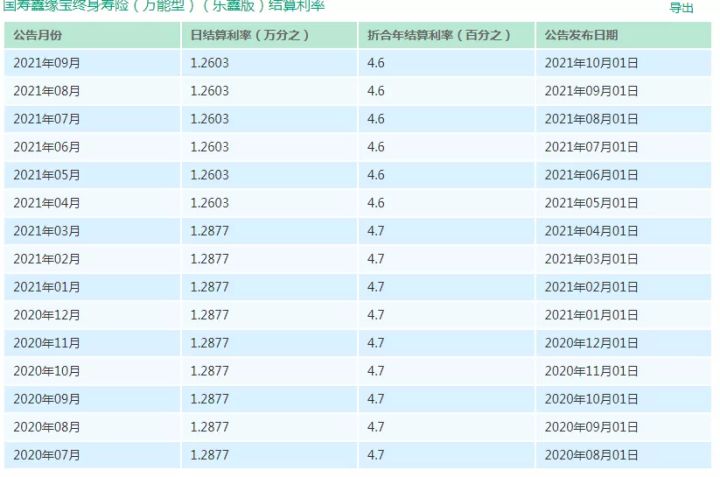720x477 pixels.
Task: Click the publish date 2021年10月01日
Action: pos(591,63)
